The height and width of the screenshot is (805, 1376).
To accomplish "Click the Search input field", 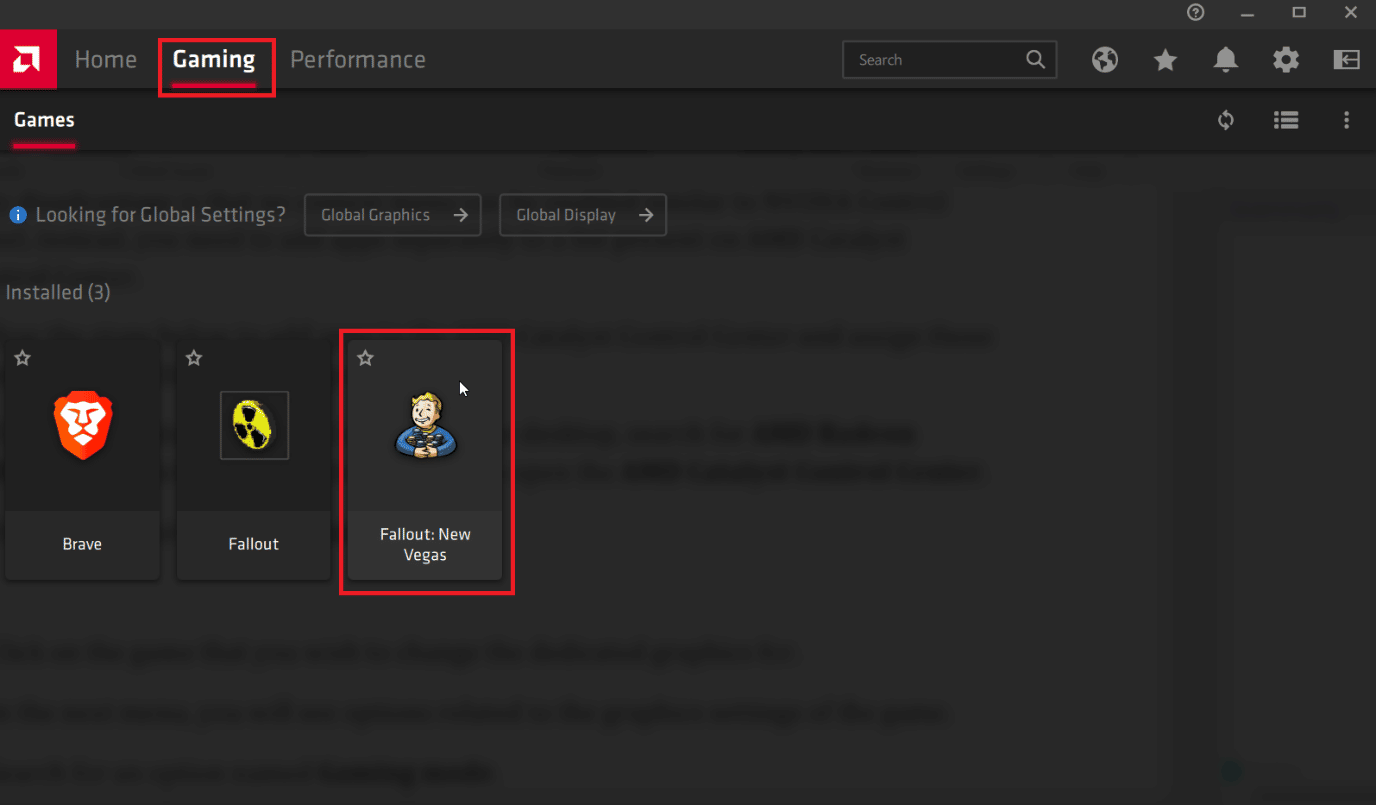I will click(x=949, y=60).
